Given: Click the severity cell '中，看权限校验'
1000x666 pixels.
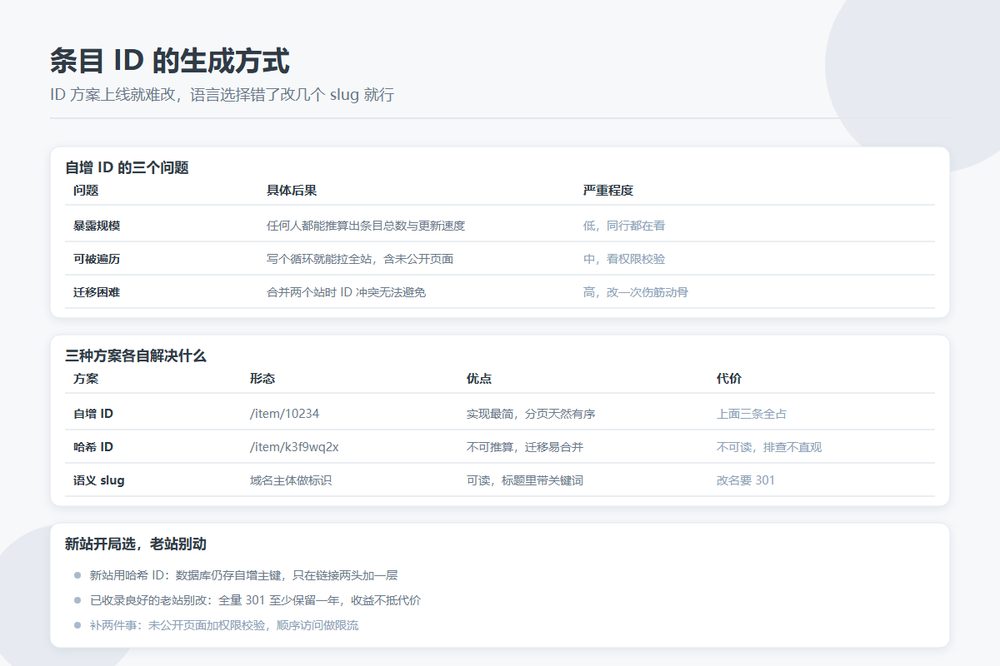Looking at the screenshot, I should [x=624, y=258].
